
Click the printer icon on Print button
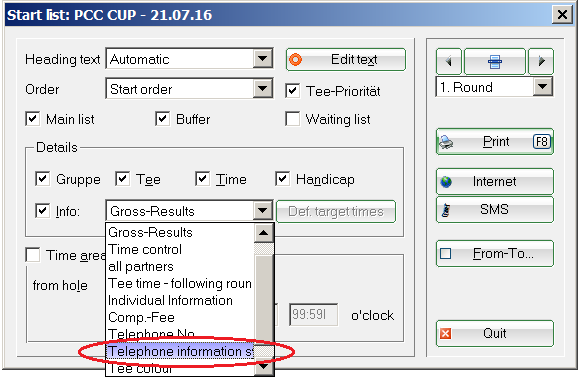click(446, 142)
